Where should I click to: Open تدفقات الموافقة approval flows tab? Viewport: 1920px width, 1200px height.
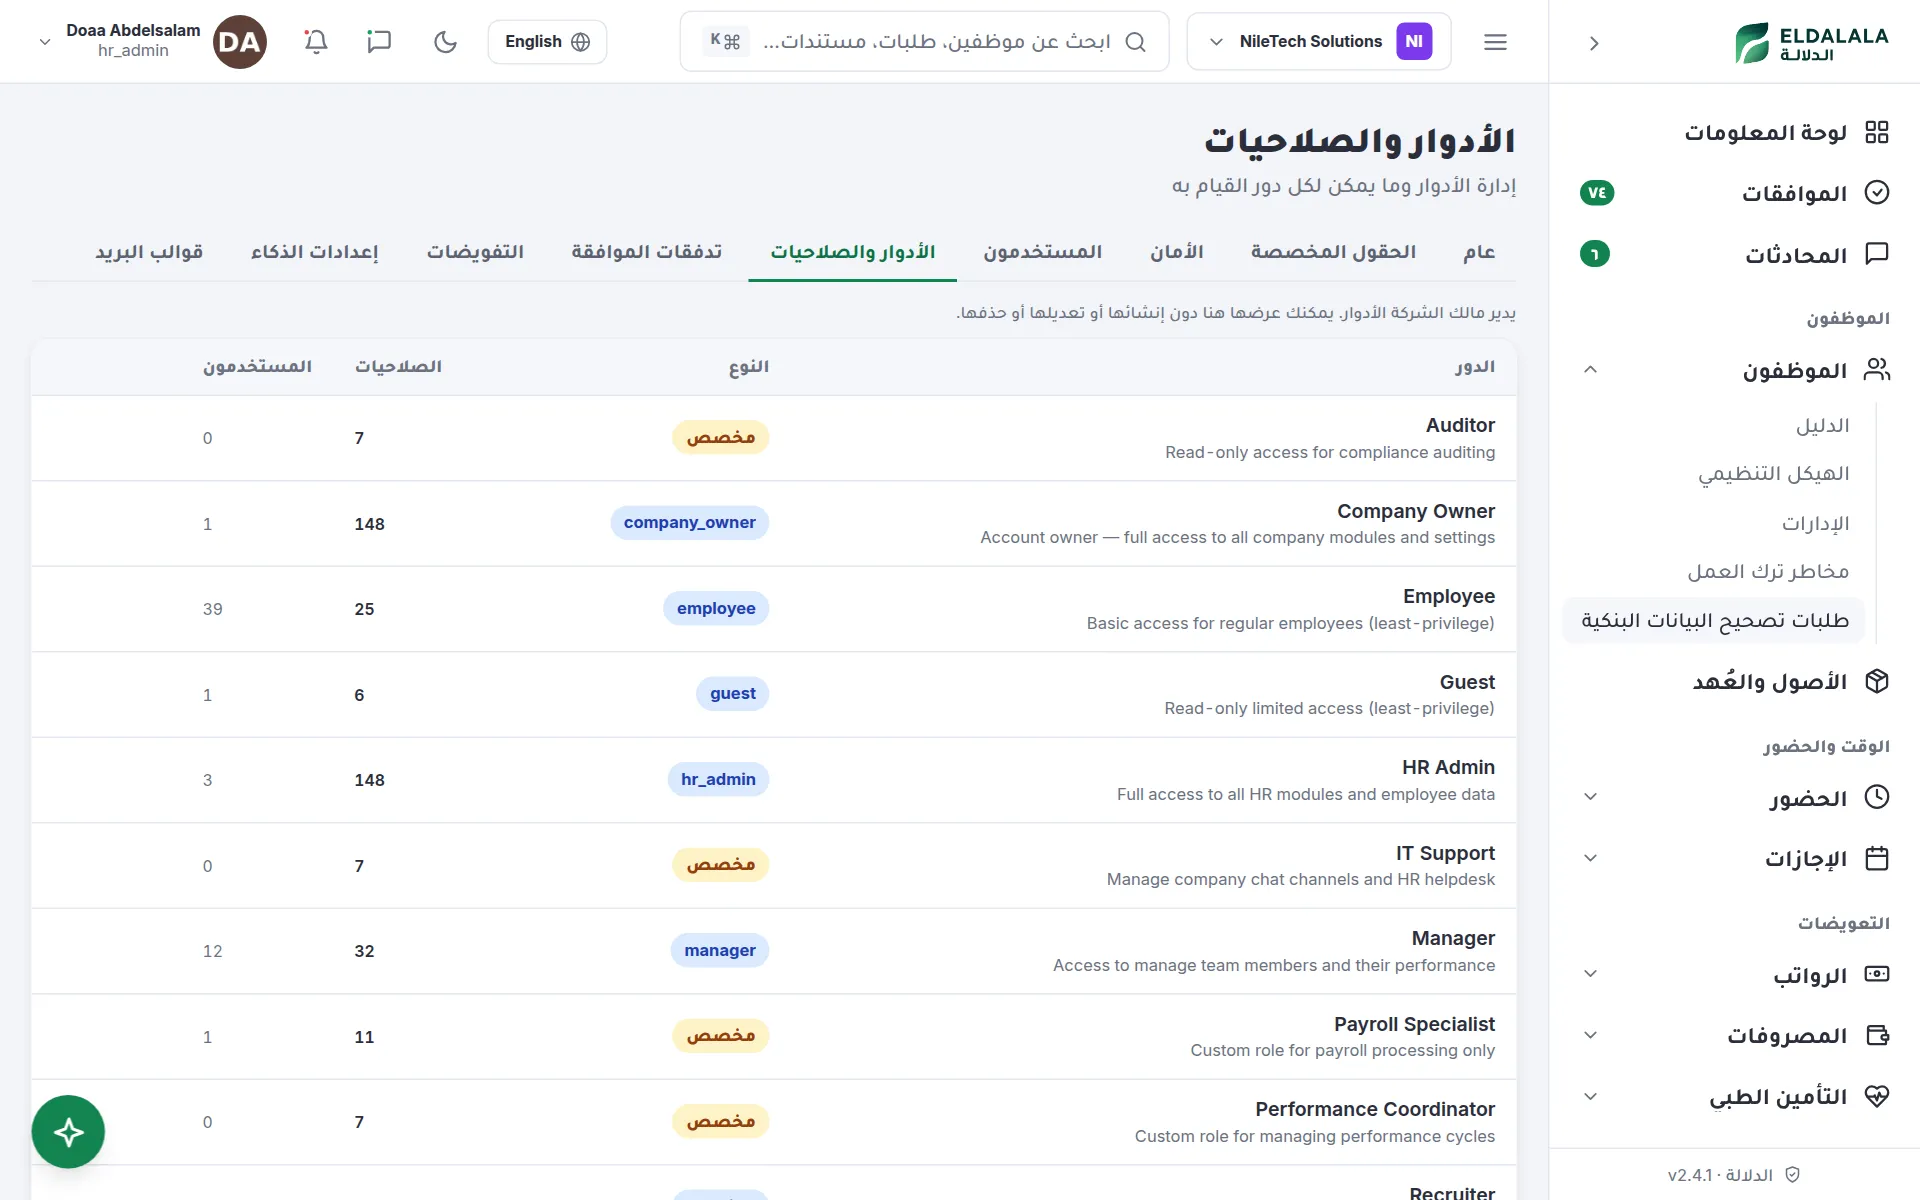pos(647,252)
